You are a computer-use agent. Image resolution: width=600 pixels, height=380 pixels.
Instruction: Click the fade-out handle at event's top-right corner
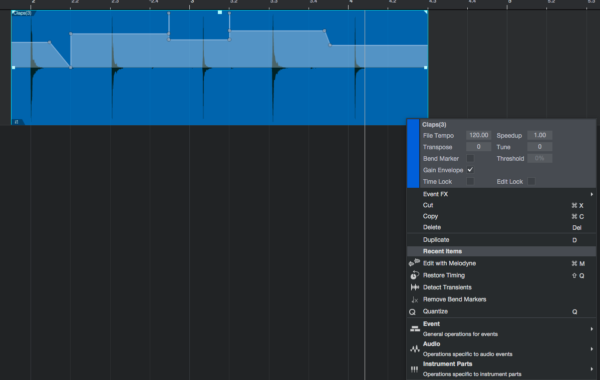tap(426, 13)
